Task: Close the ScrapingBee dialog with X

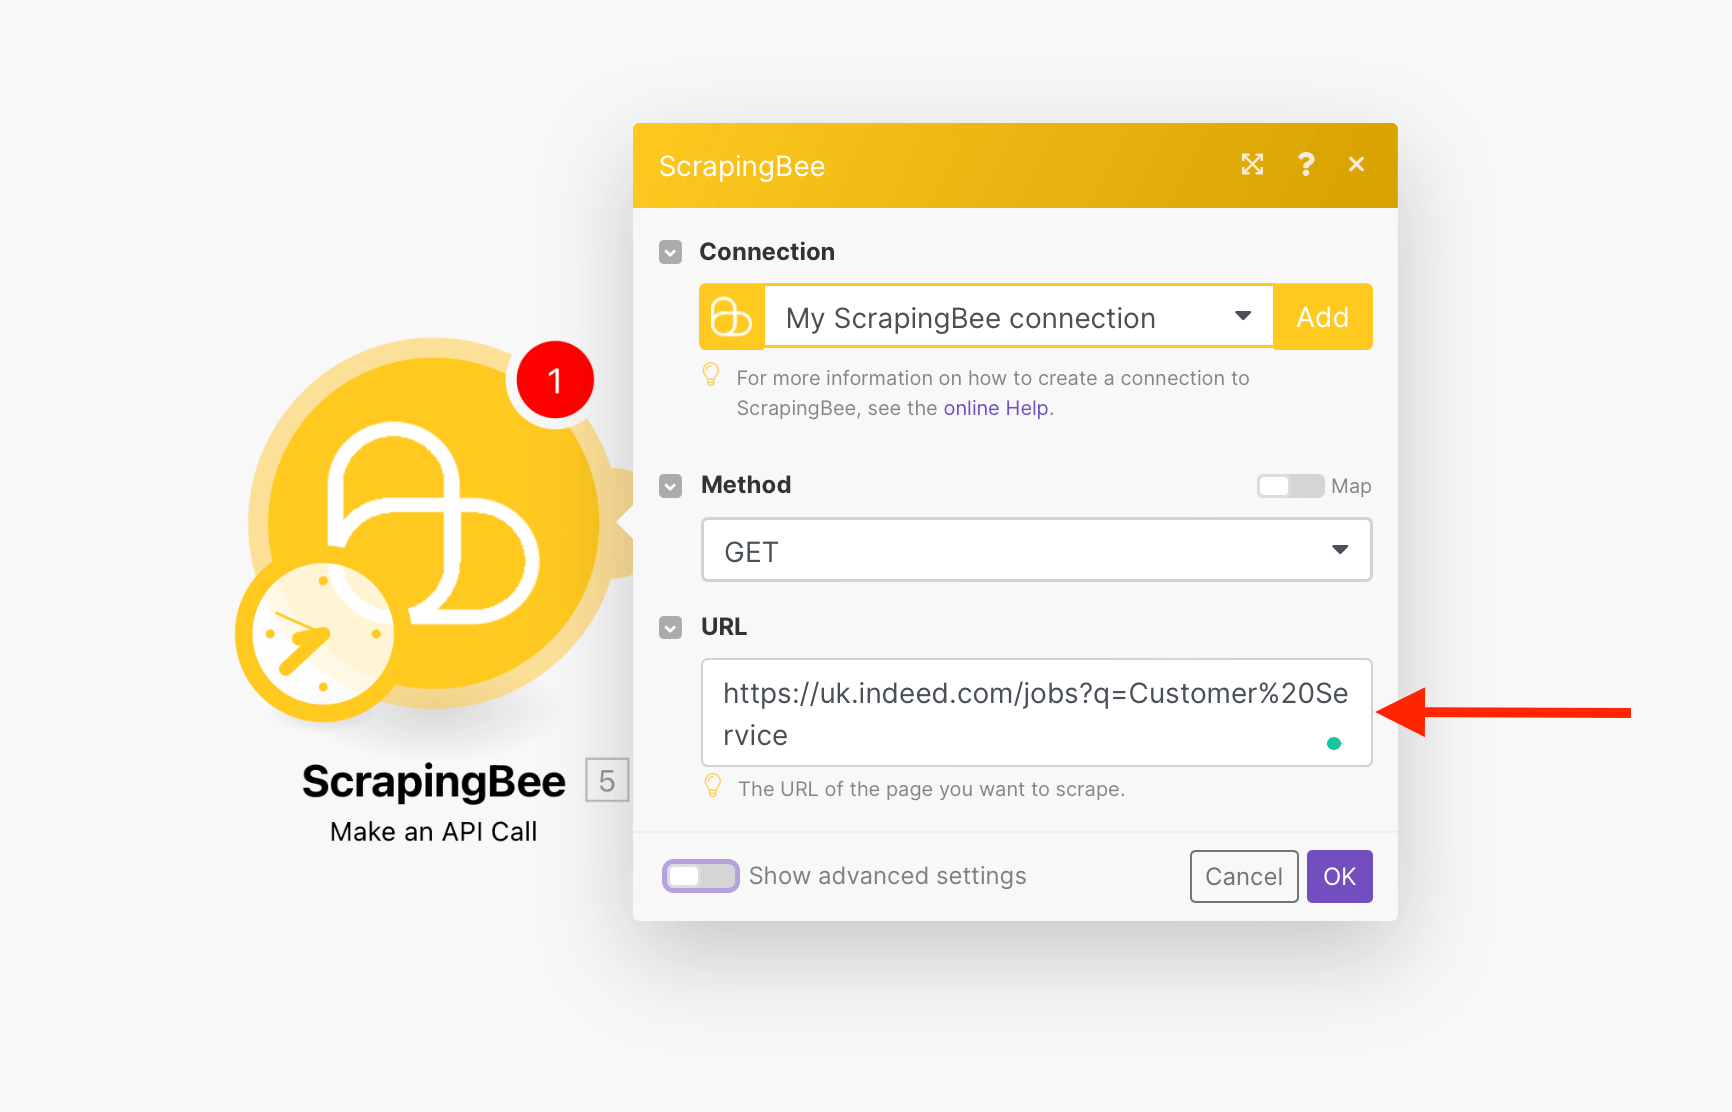Action: click(x=1356, y=165)
